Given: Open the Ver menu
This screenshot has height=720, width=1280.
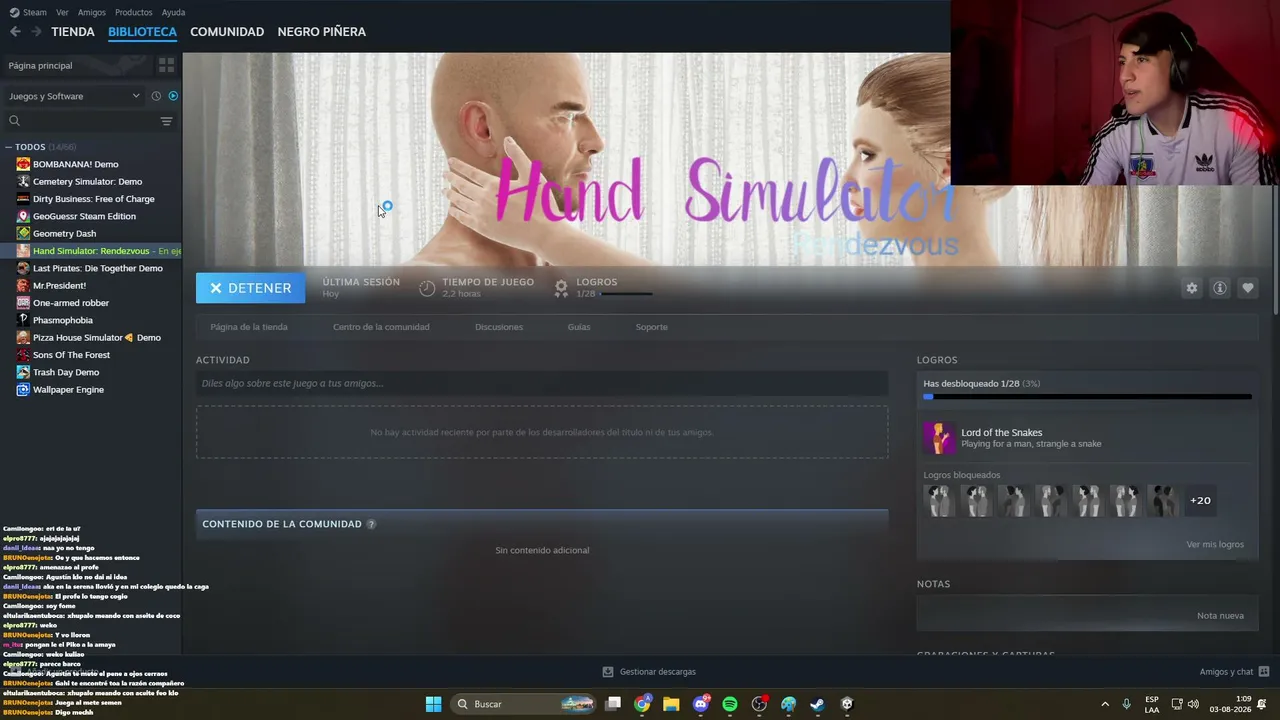Looking at the screenshot, I should pos(62,12).
